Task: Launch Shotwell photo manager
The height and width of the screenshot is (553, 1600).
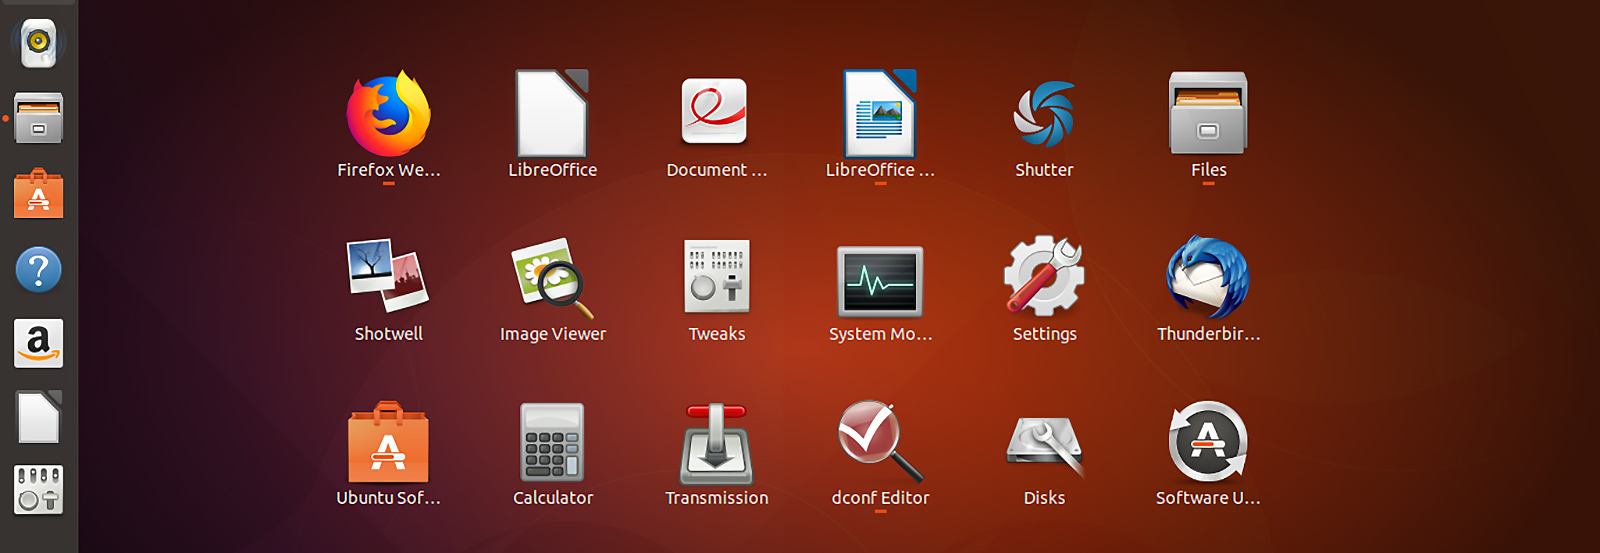Action: 388,276
